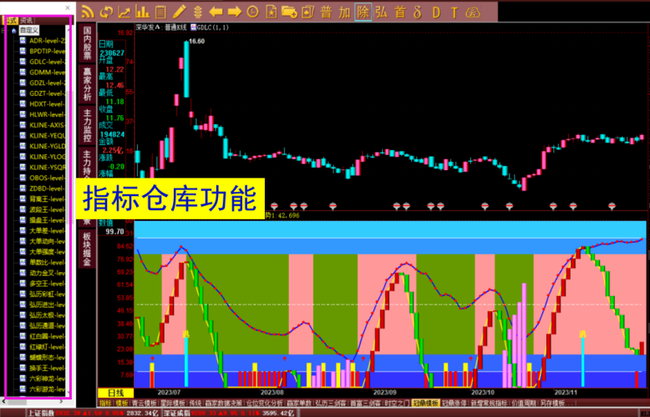Click the 日线 period button
This screenshot has height=417, width=650.
coord(116,393)
